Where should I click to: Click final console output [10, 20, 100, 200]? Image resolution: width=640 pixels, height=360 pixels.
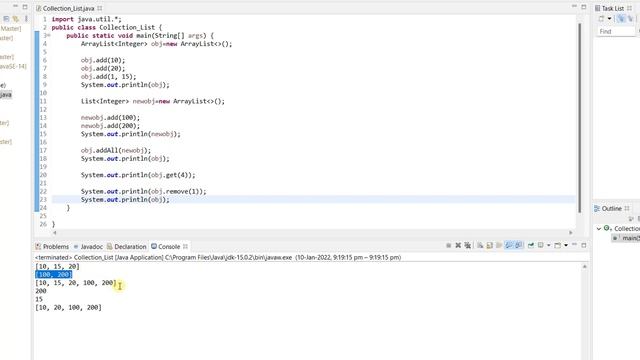click(68, 307)
